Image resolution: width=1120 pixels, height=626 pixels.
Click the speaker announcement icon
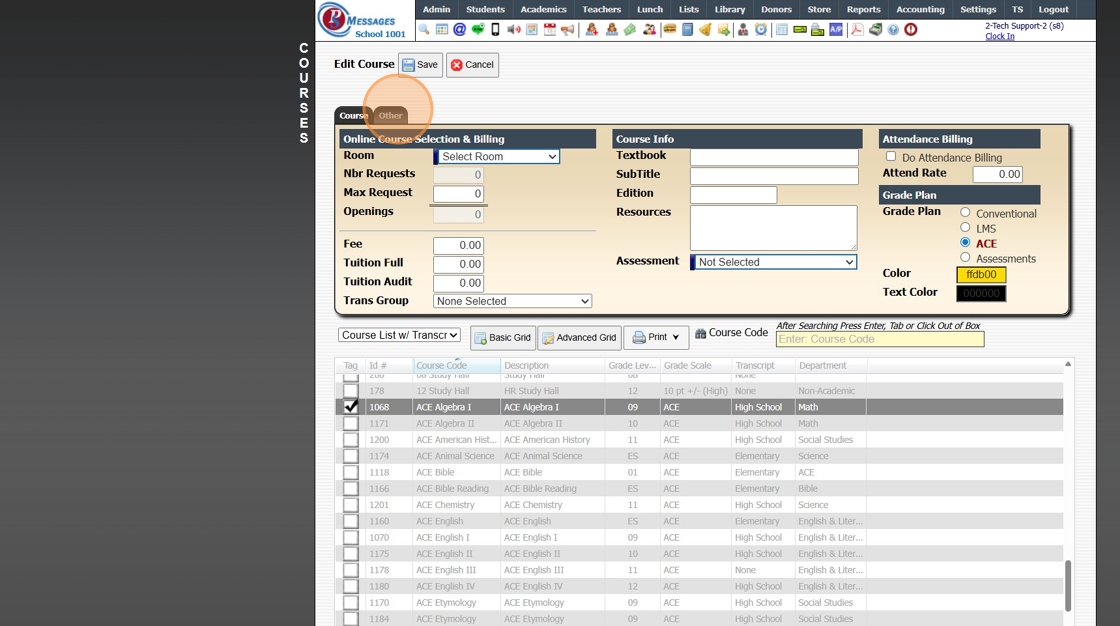[x=514, y=29]
